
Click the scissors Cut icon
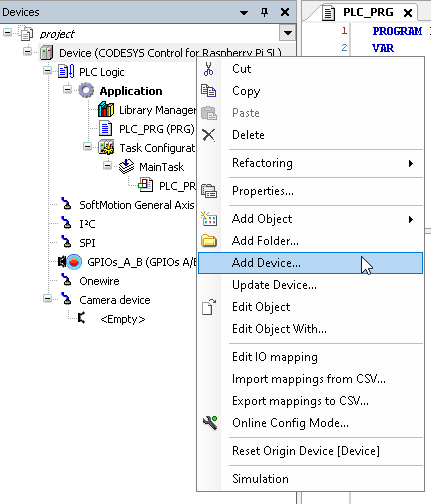click(x=208, y=69)
